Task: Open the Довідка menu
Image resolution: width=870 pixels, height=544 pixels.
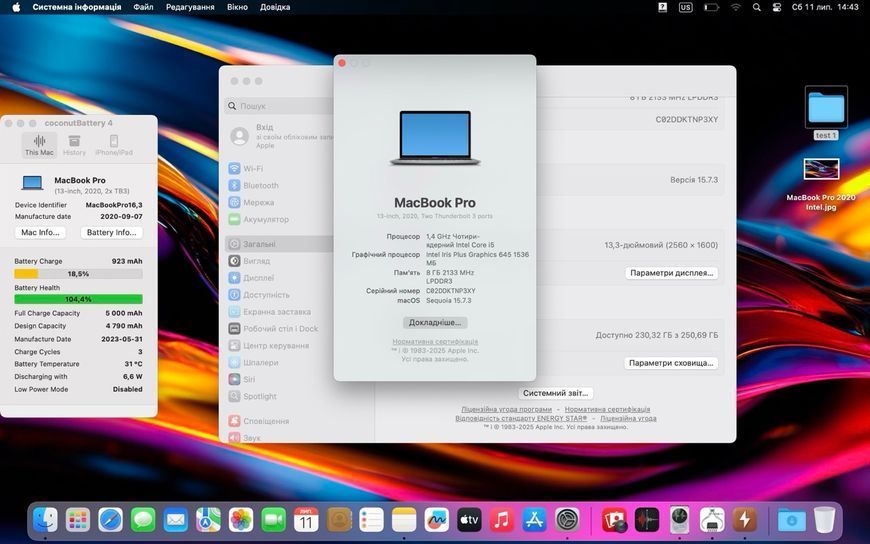Action: 275,7
